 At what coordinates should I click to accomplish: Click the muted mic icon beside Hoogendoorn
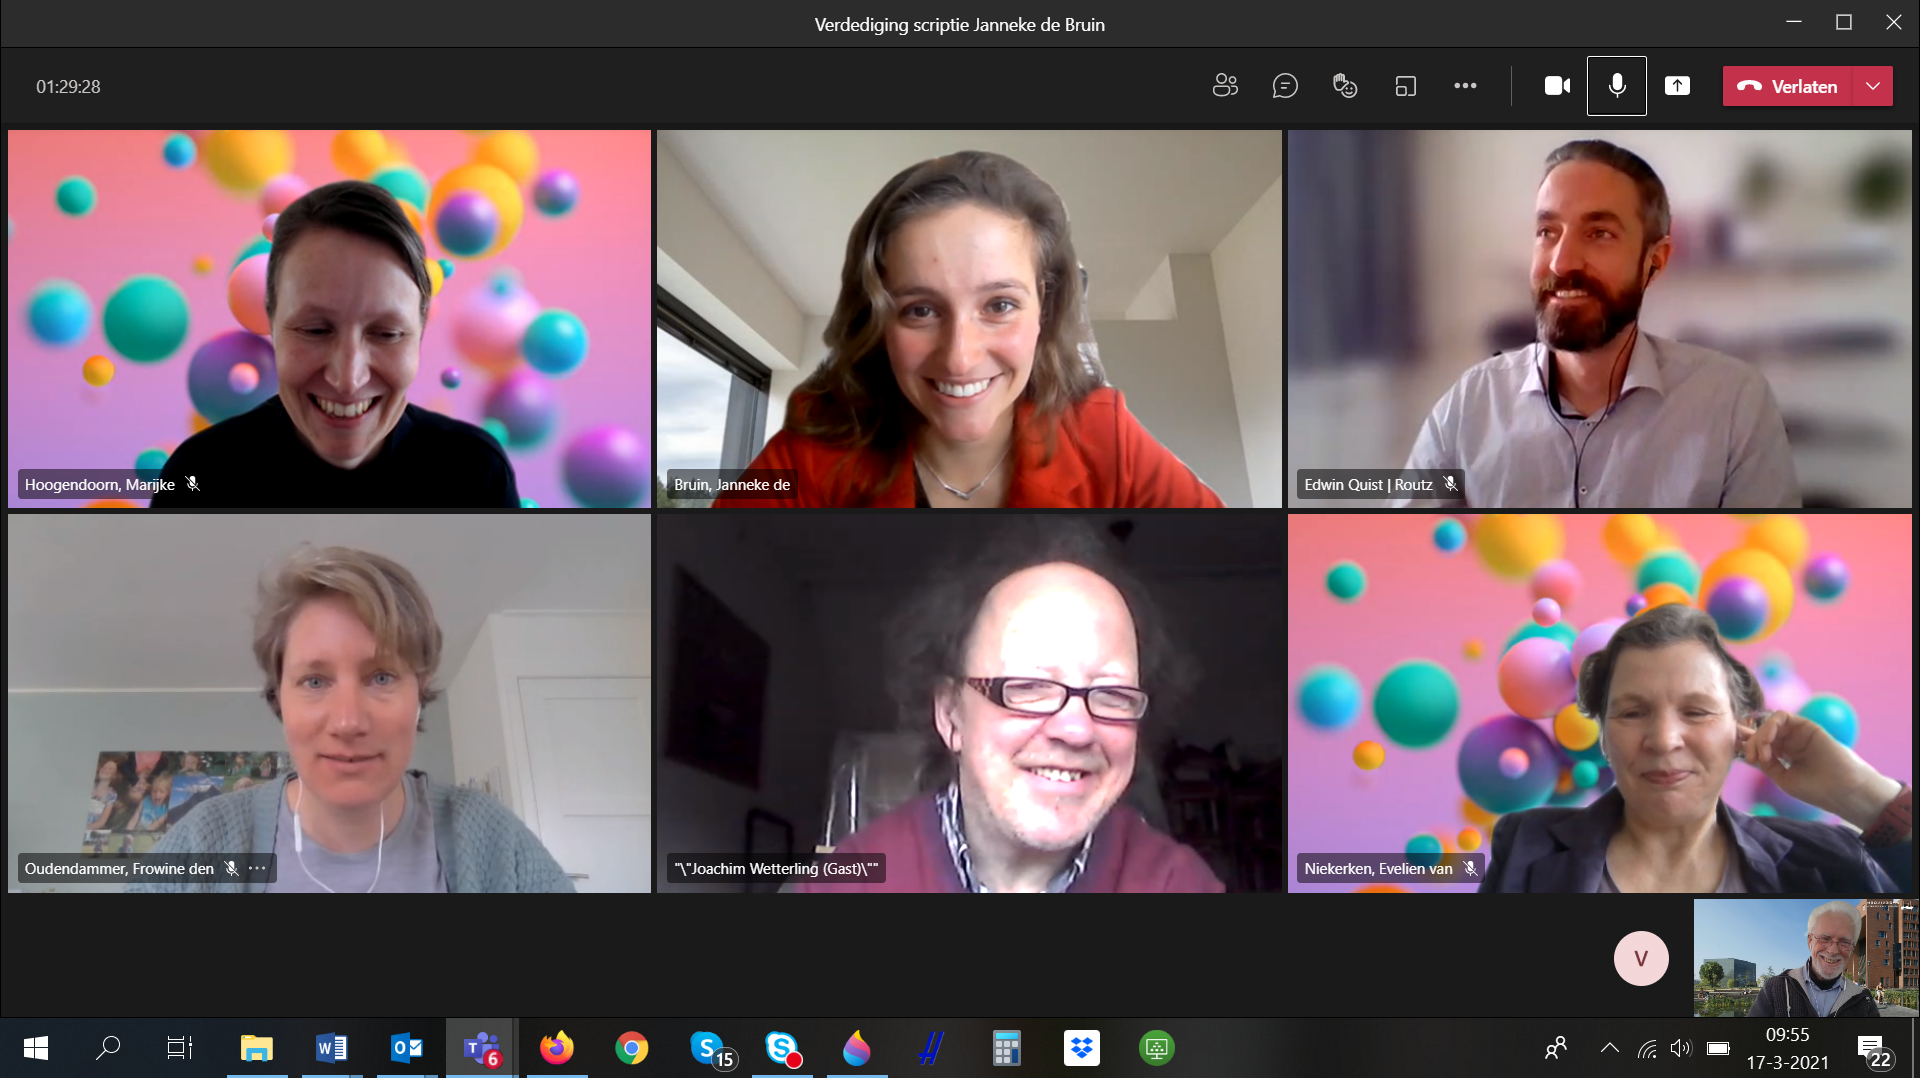tap(193, 484)
